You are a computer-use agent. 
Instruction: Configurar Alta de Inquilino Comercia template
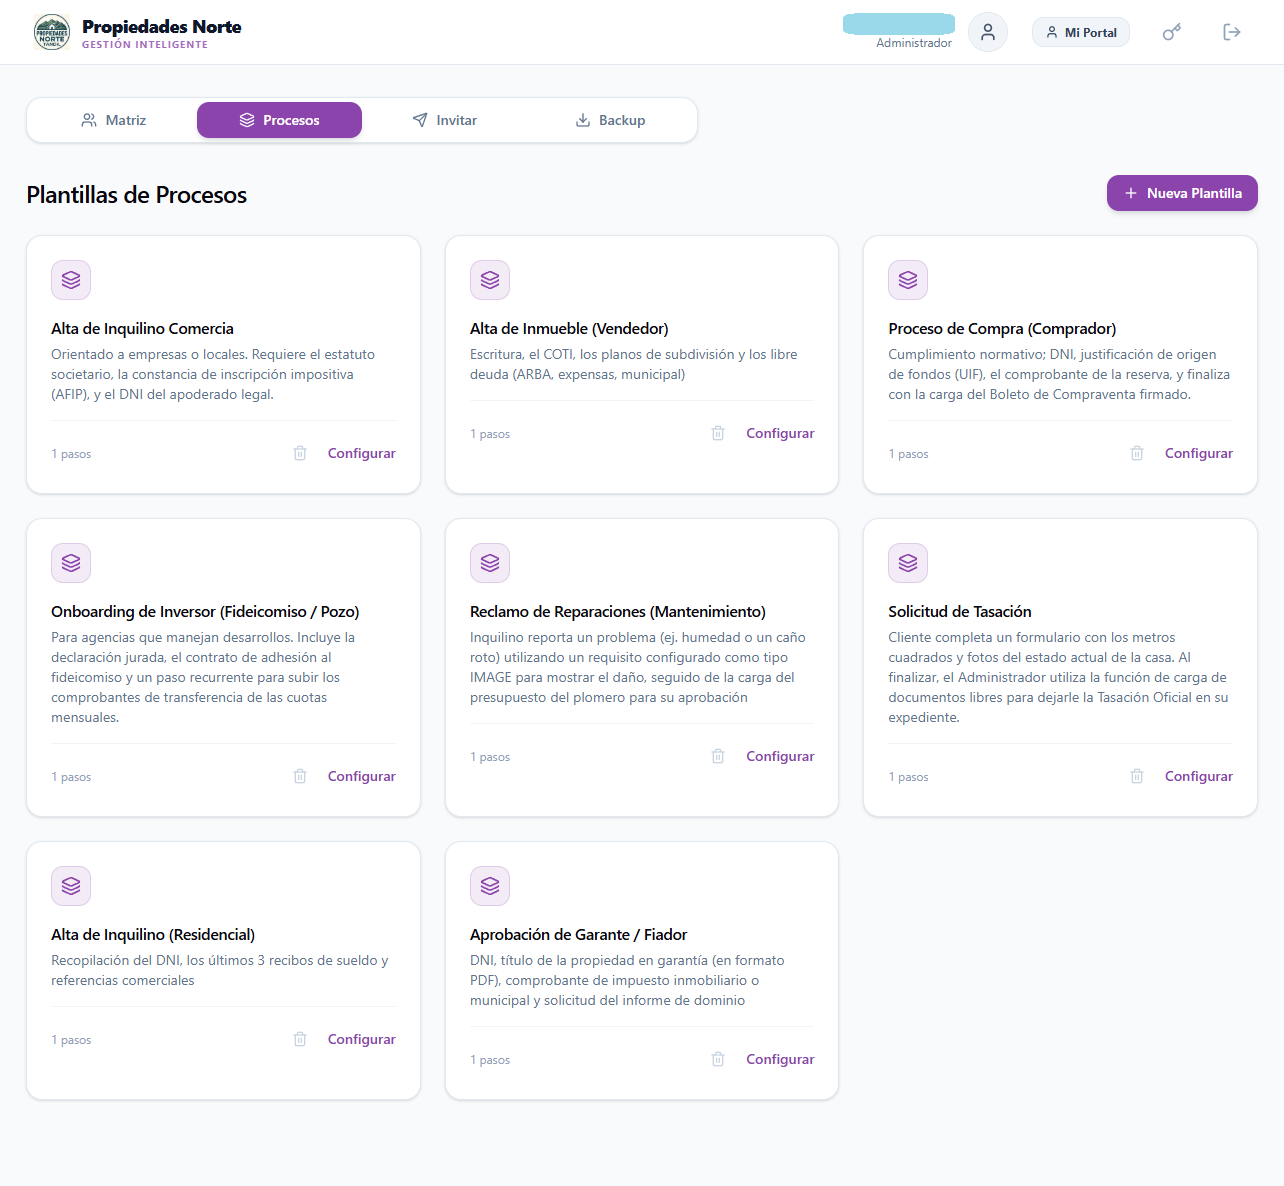coord(362,453)
